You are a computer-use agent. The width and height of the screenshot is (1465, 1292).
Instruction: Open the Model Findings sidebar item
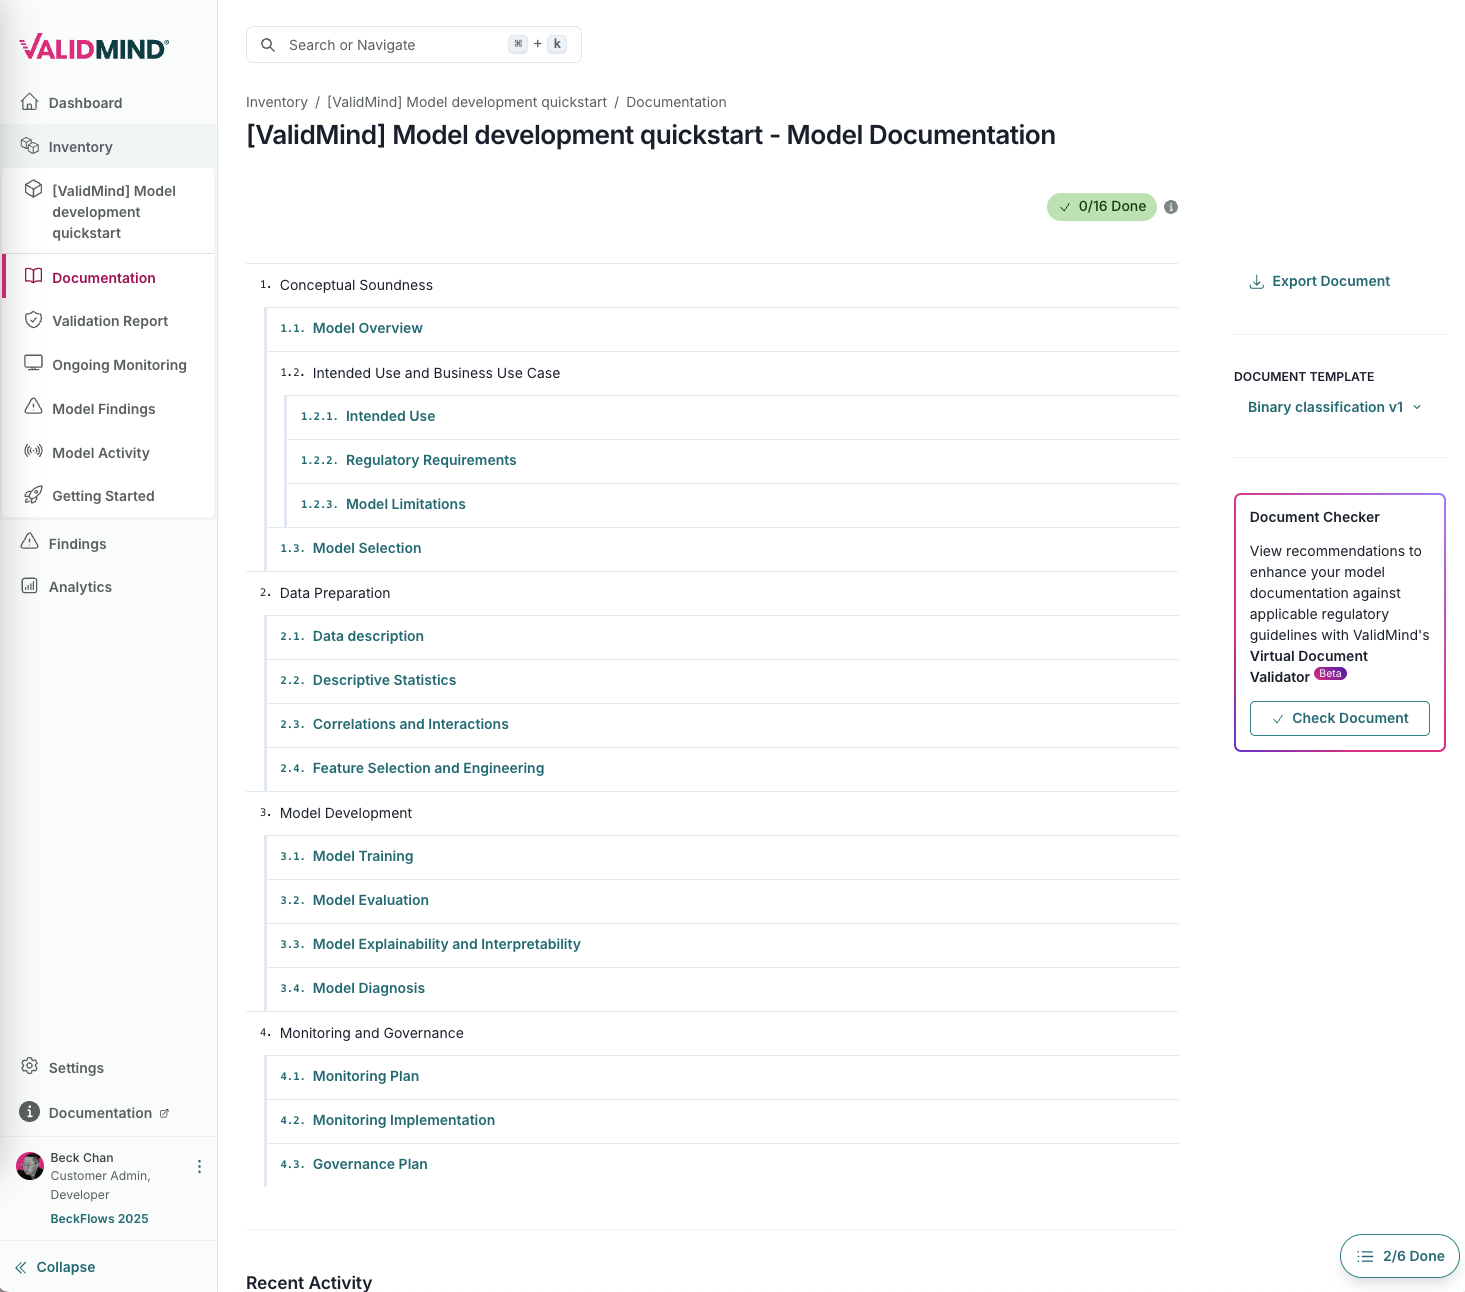[103, 409]
